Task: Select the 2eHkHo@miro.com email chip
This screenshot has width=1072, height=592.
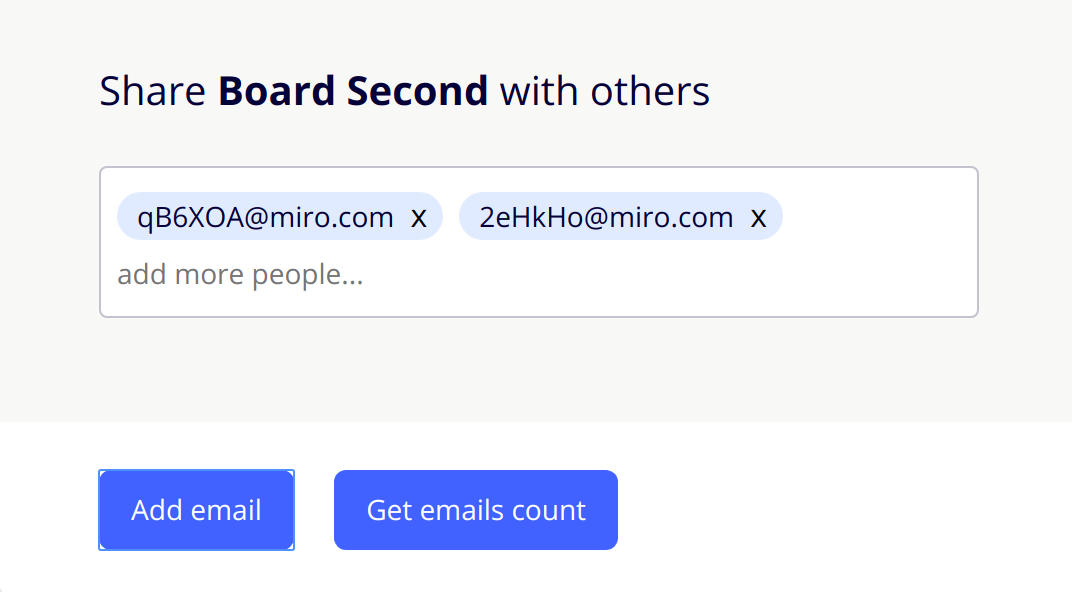Action: [x=606, y=217]
